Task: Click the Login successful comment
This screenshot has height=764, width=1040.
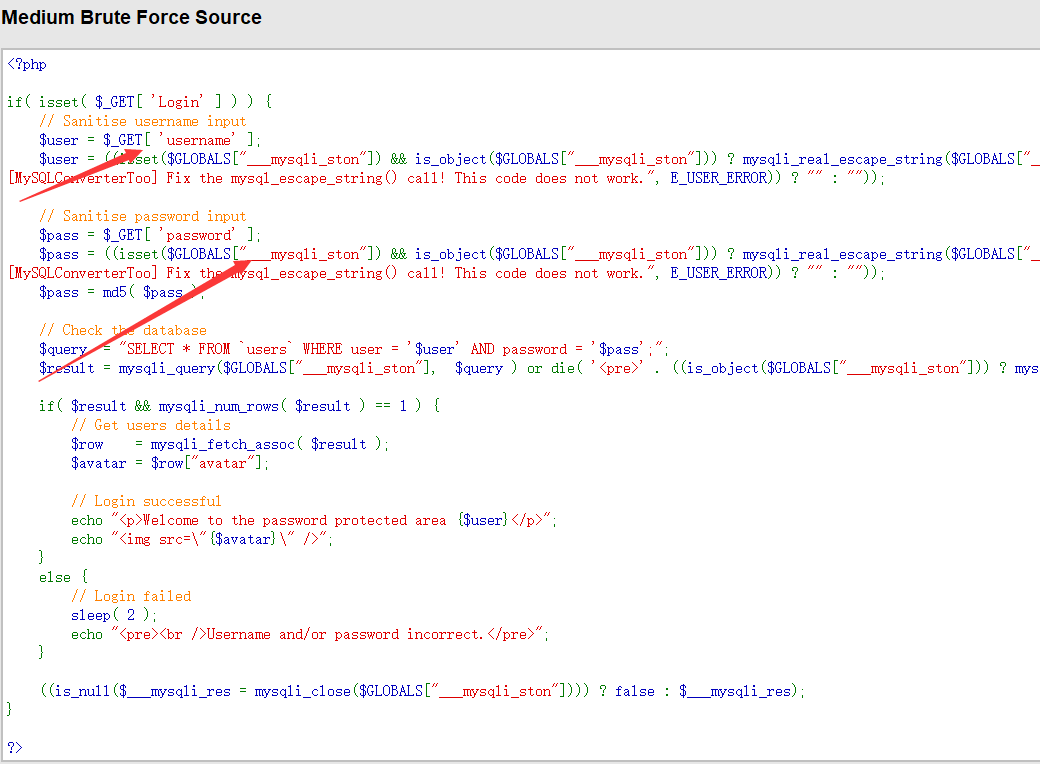Action: coord(146,501)
